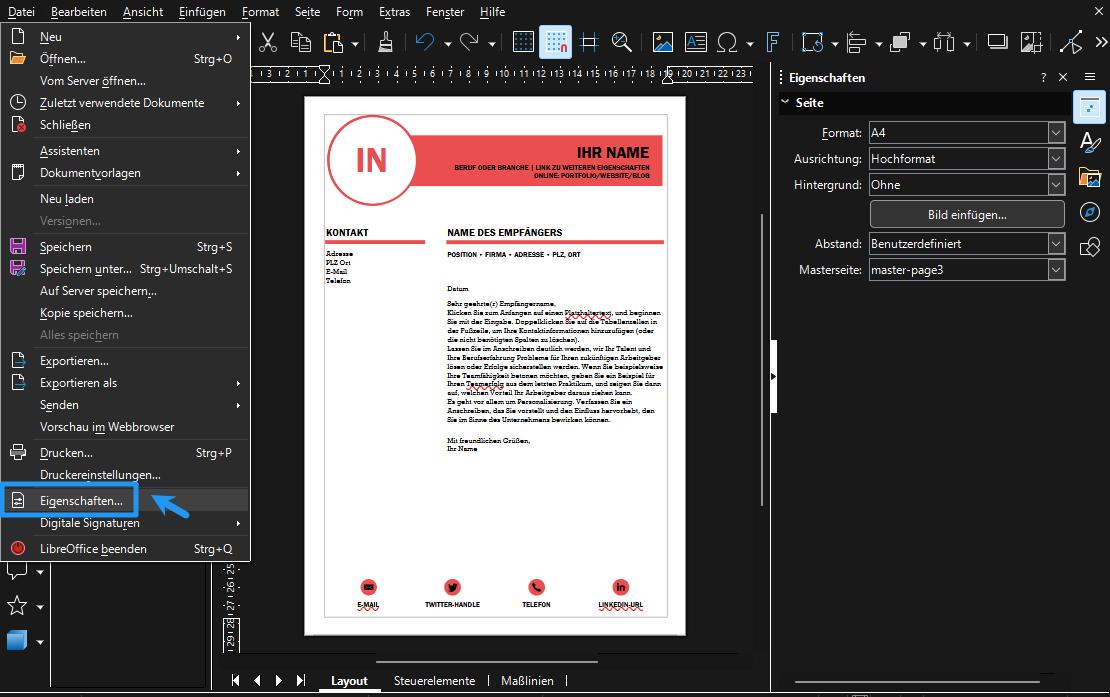Click the Undo arrow icon
This screenshot has height=697, width=1110.
tap(425, 42)
